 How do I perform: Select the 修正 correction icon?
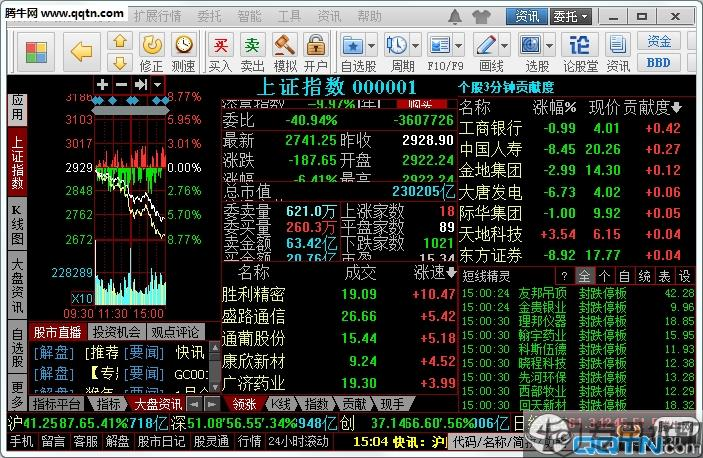point(152,52)
